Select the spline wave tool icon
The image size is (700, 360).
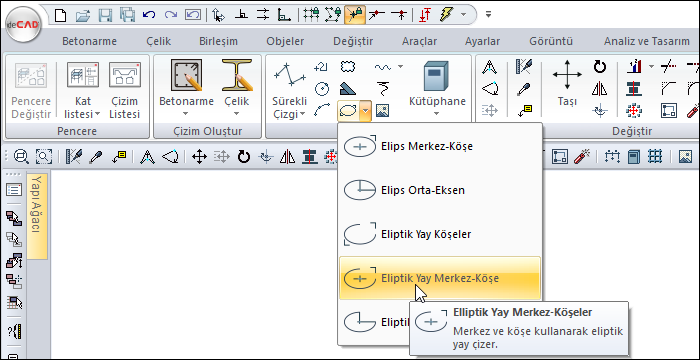tap(383, 67)
